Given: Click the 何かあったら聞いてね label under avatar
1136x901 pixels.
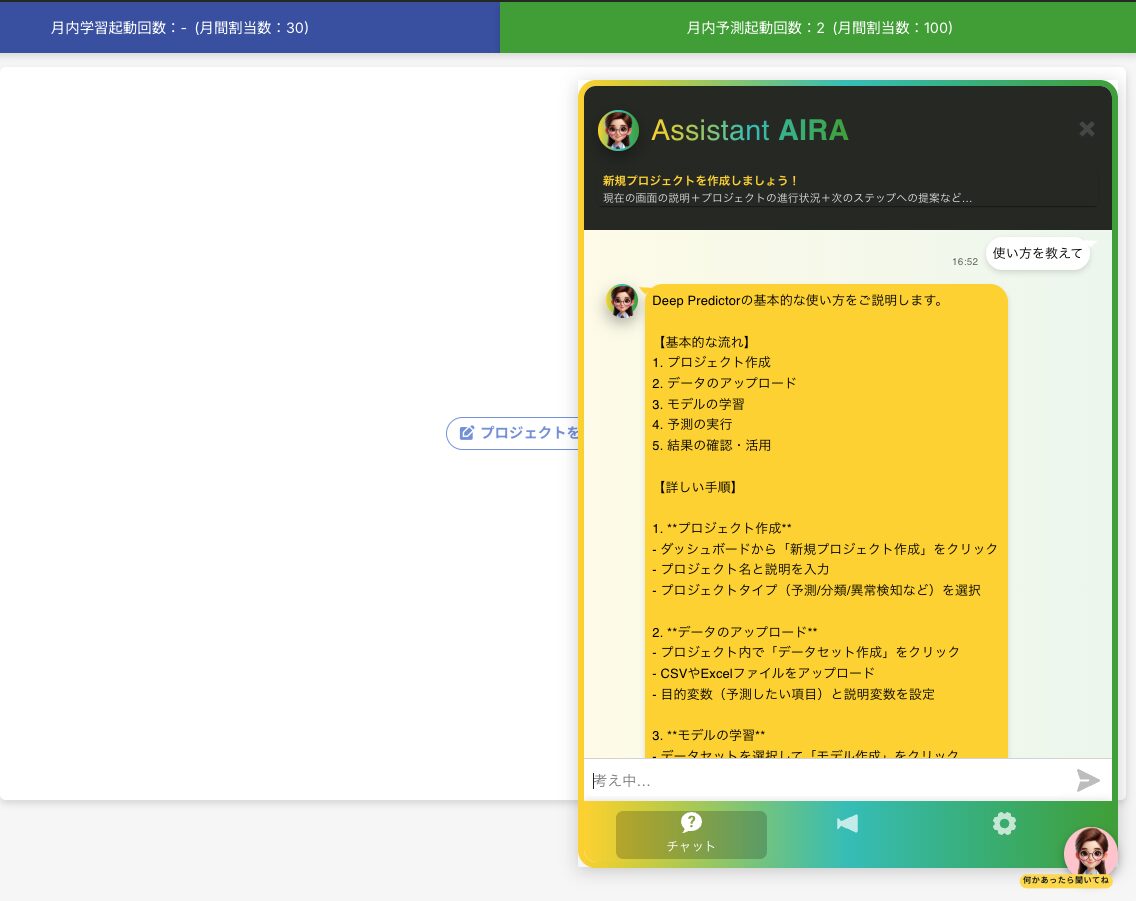Looking at the screenshot, I should [1066, 881].
